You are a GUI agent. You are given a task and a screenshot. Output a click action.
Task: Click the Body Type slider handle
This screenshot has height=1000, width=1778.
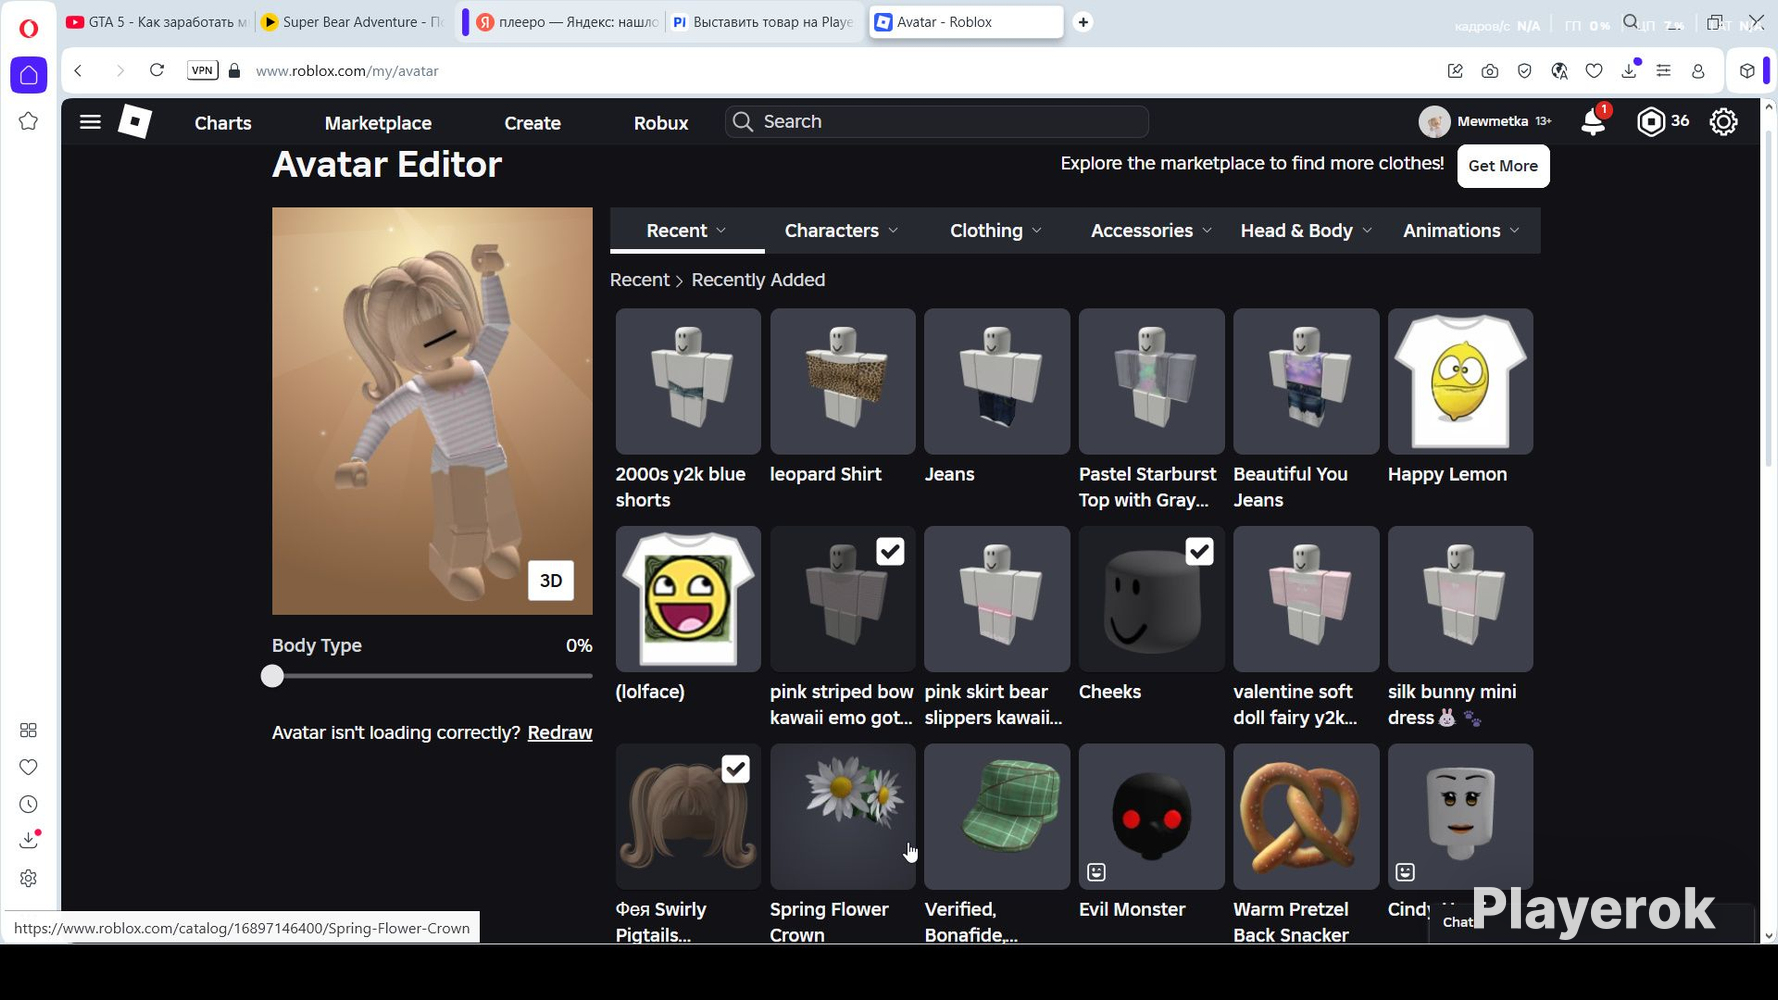coord(272,677)
